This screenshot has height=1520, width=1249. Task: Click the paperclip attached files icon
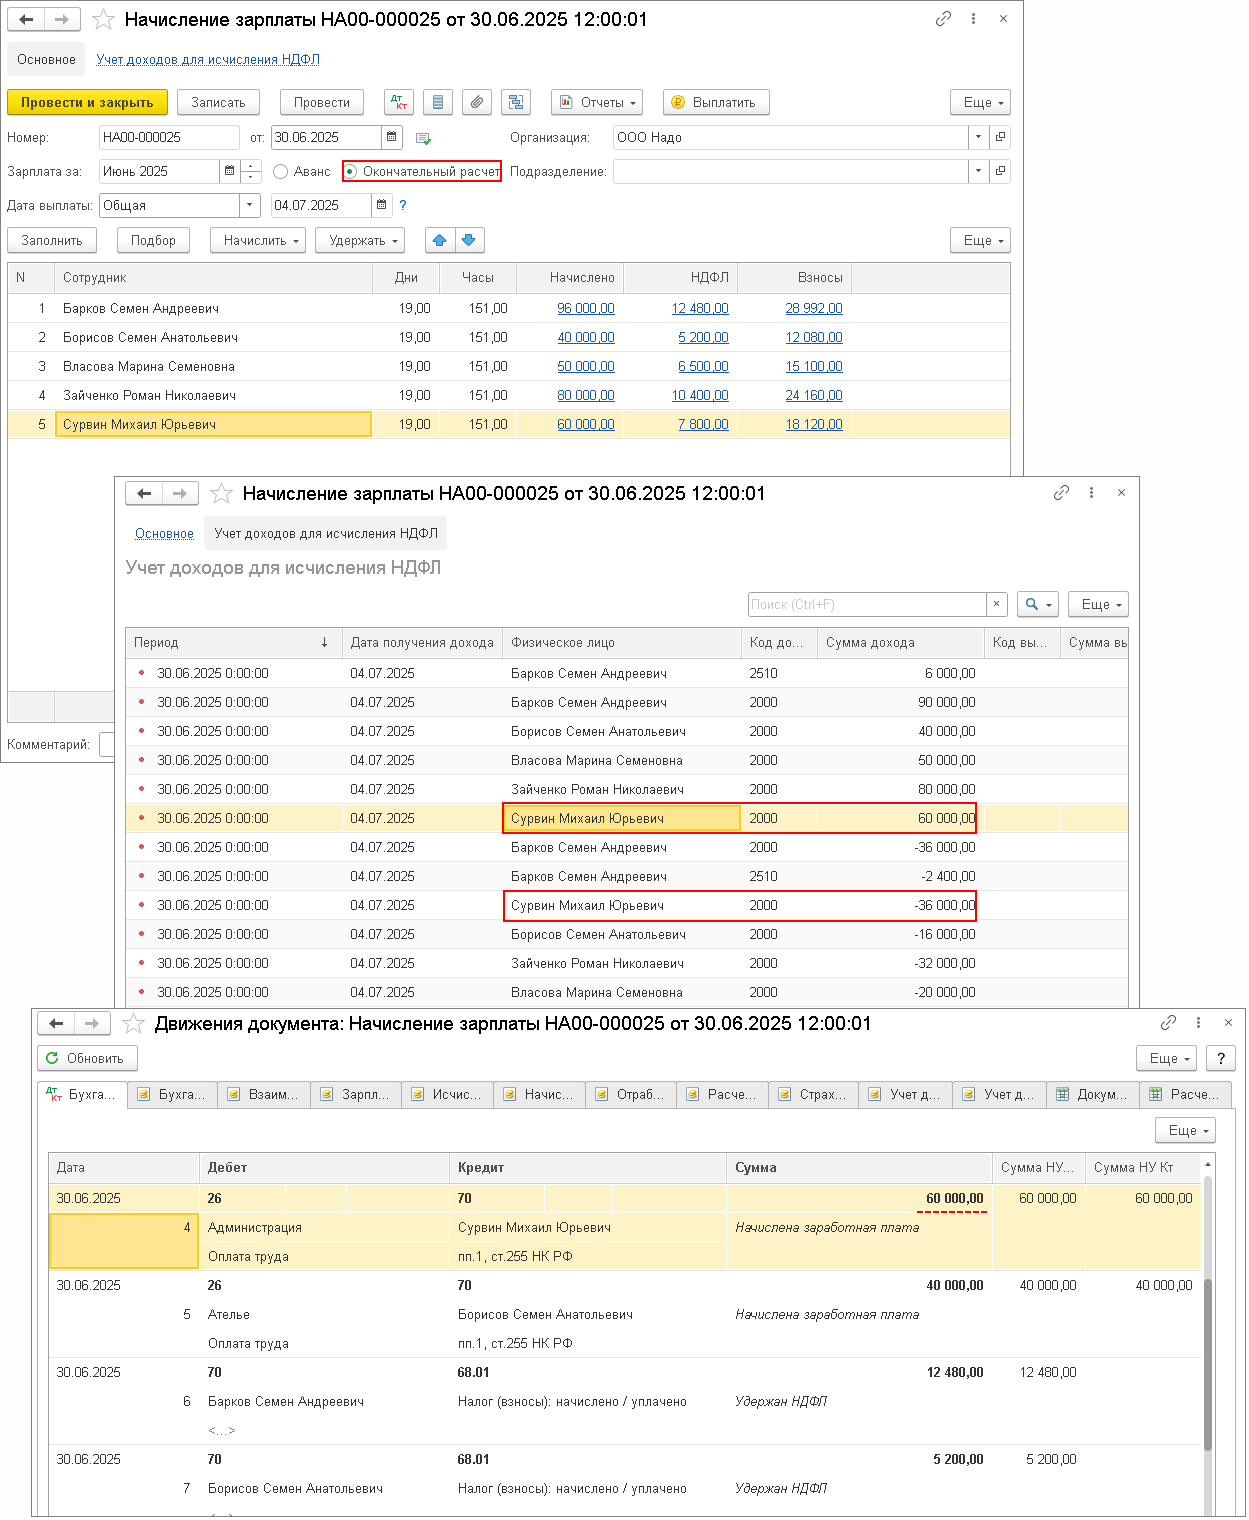coord(477,102)
